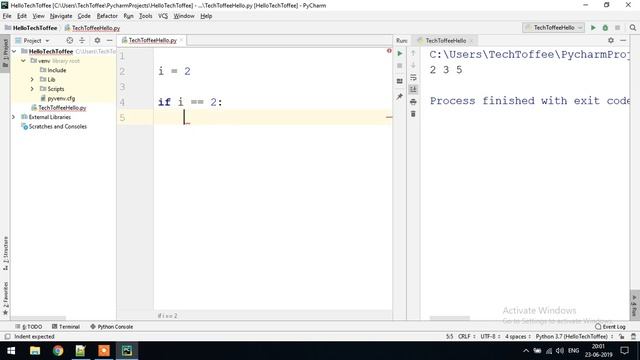Image resolution: width=640 pixels, height=360 pixels.
Task: Select TechToffeeHello.py in the project tree
Action: coord(59,108)
